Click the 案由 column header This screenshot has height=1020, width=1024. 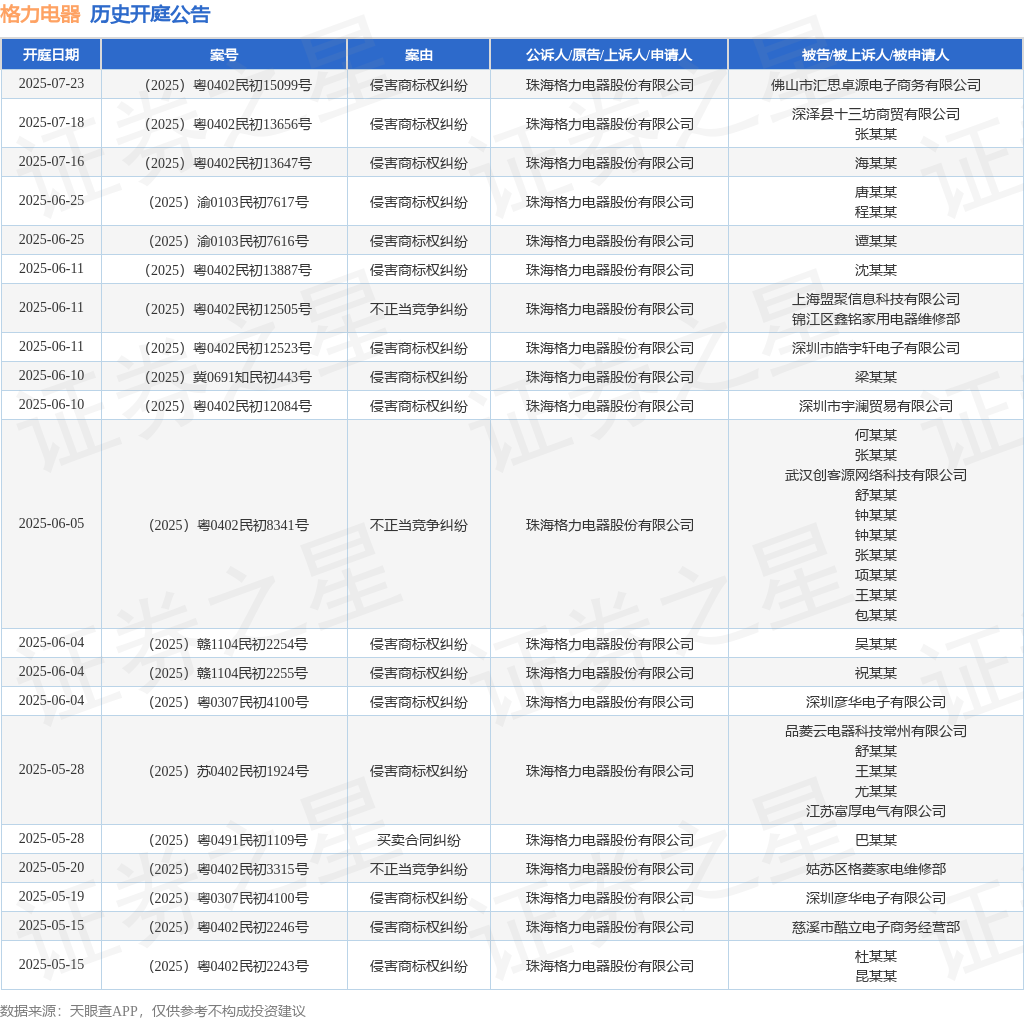pyautogui.click(x=419, y=55)
